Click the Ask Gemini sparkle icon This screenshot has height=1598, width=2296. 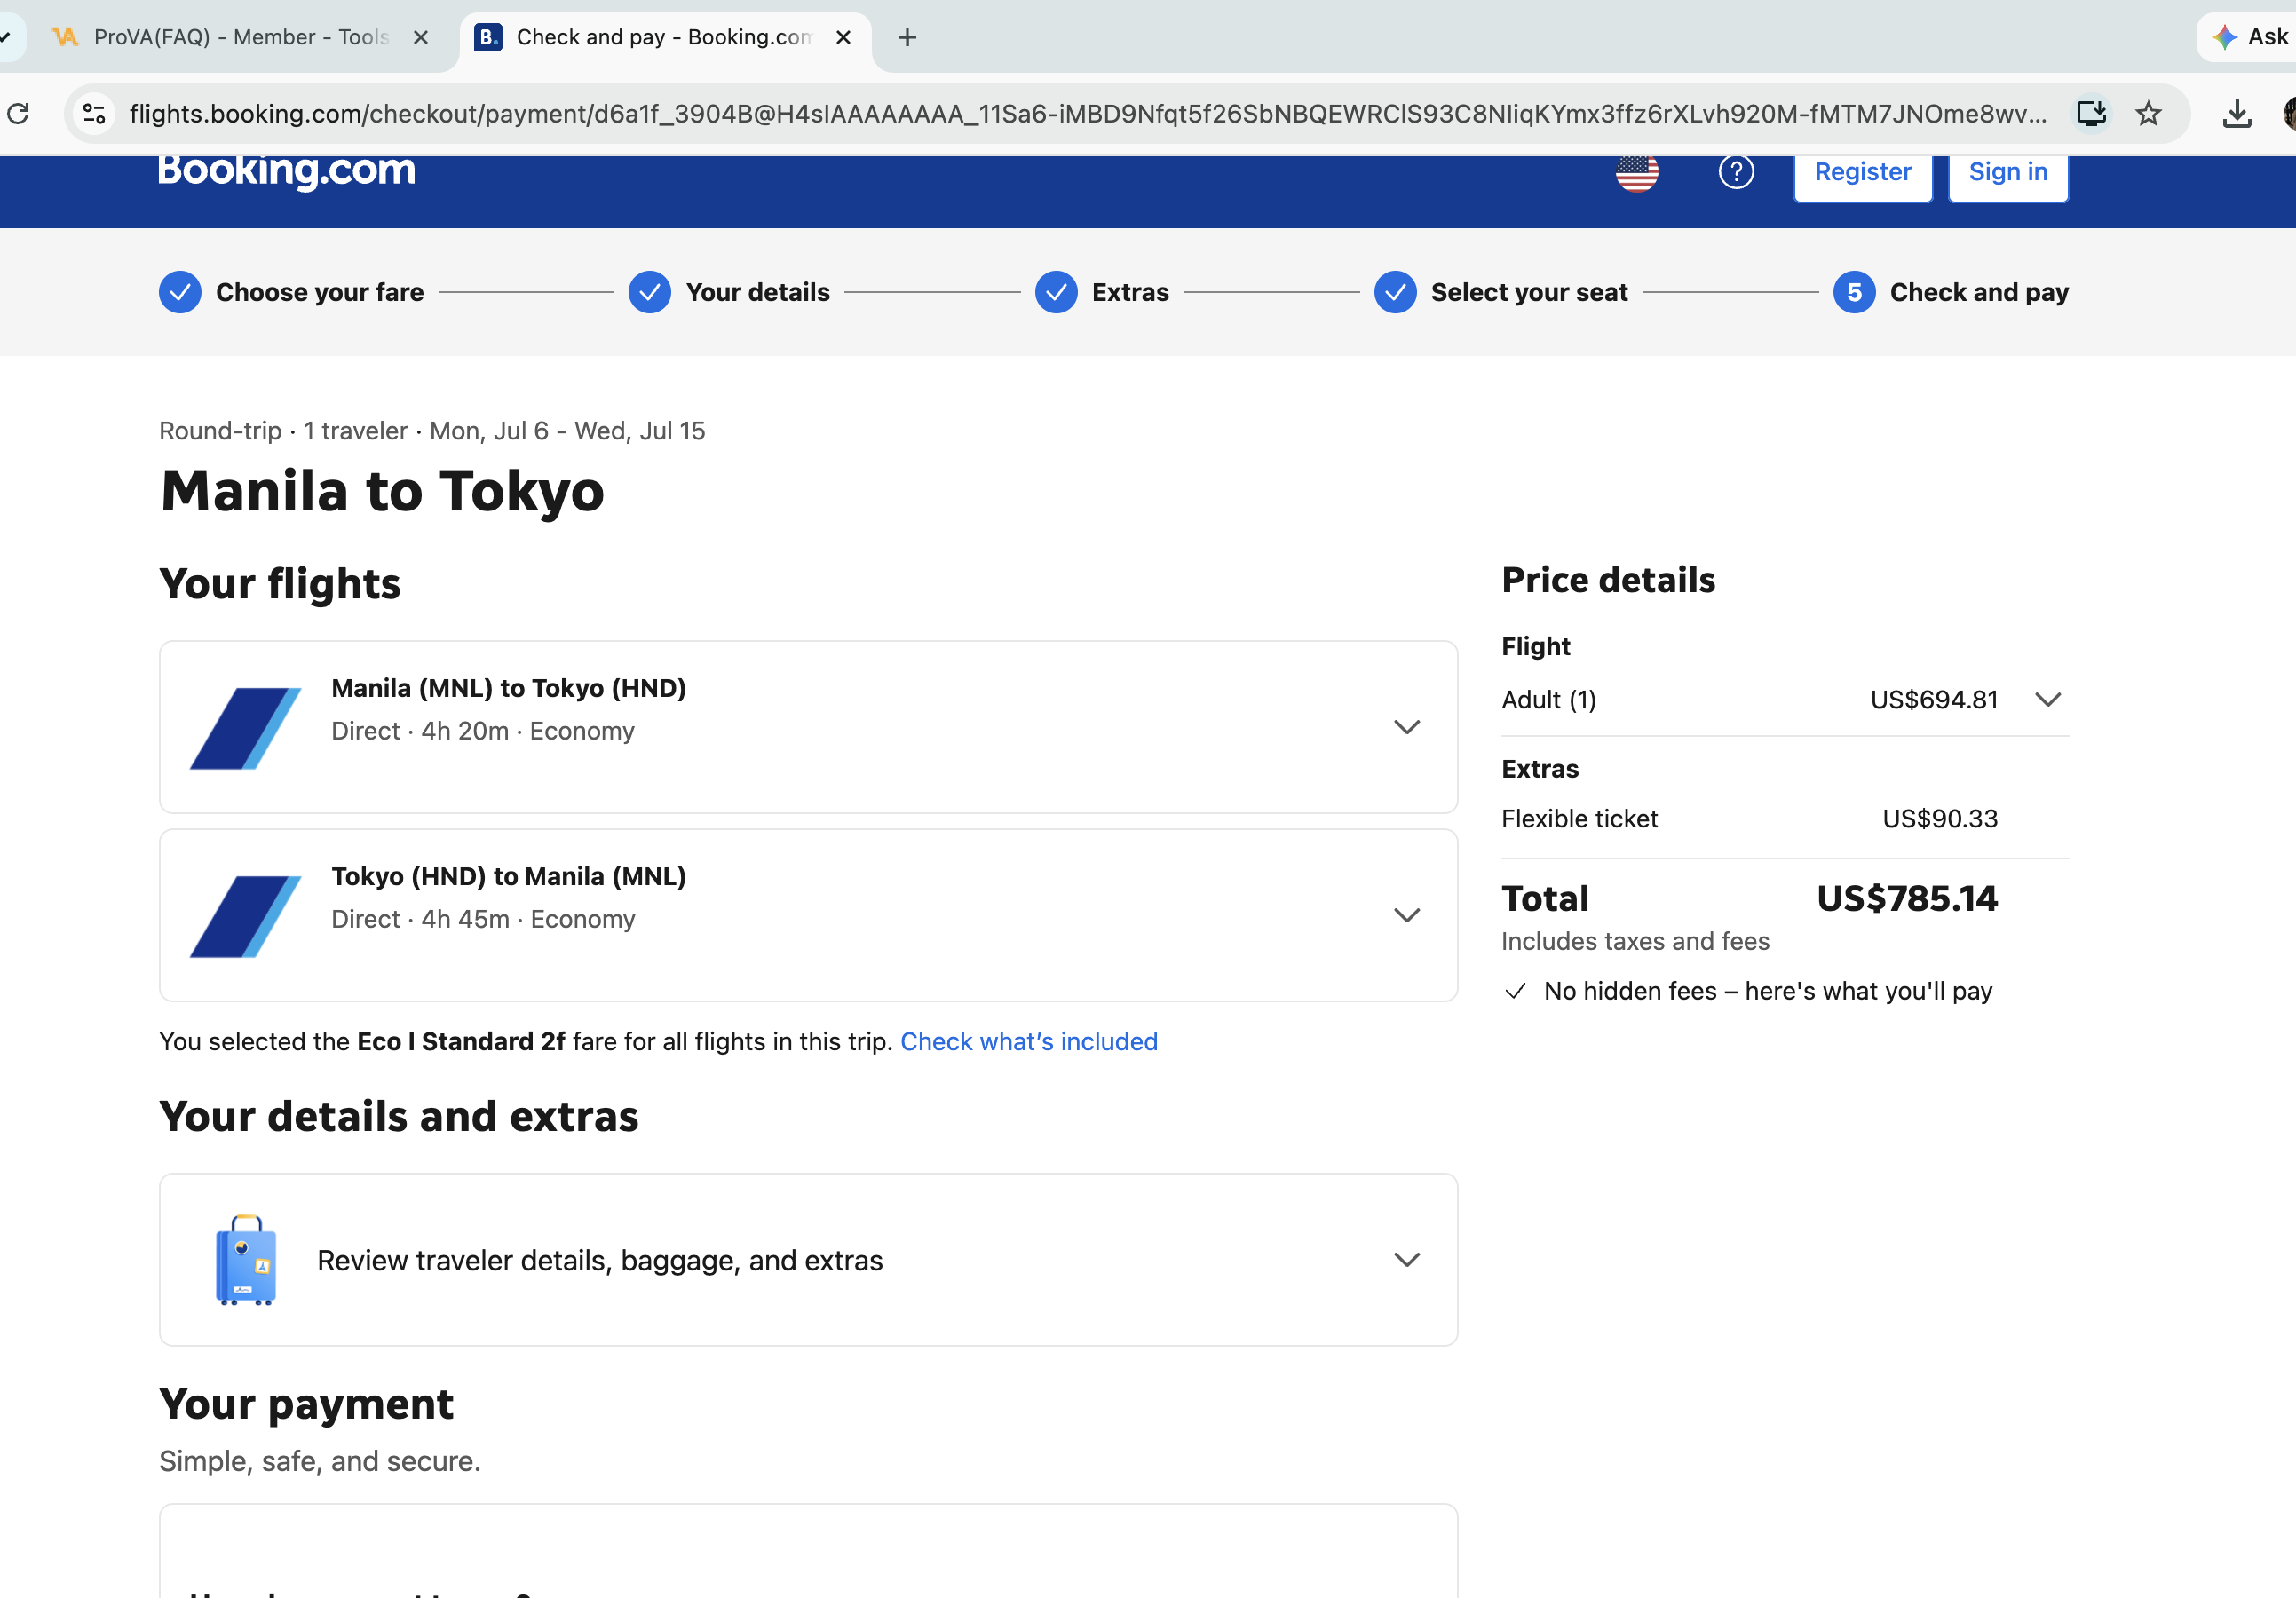(2224, 37)
